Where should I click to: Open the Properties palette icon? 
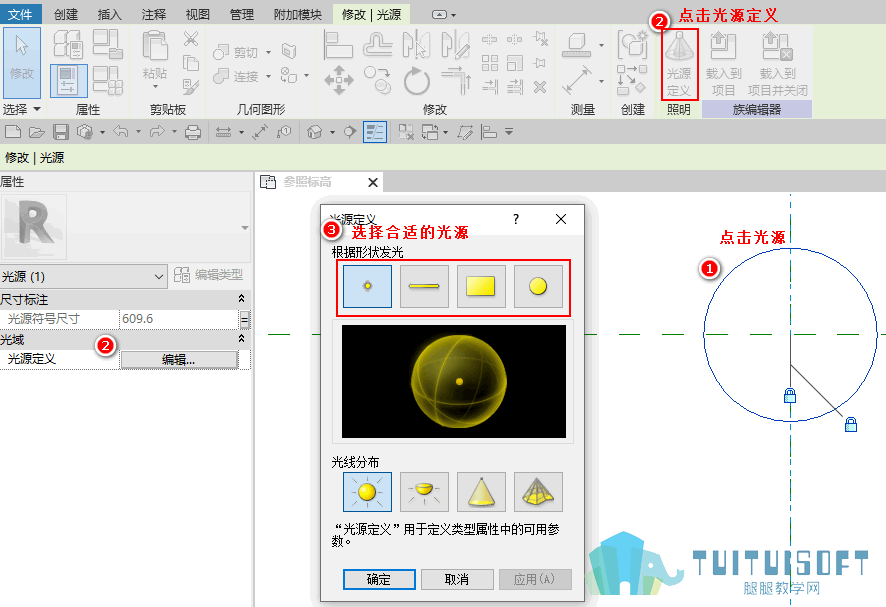pyautogui.click(x=68, y=80)
